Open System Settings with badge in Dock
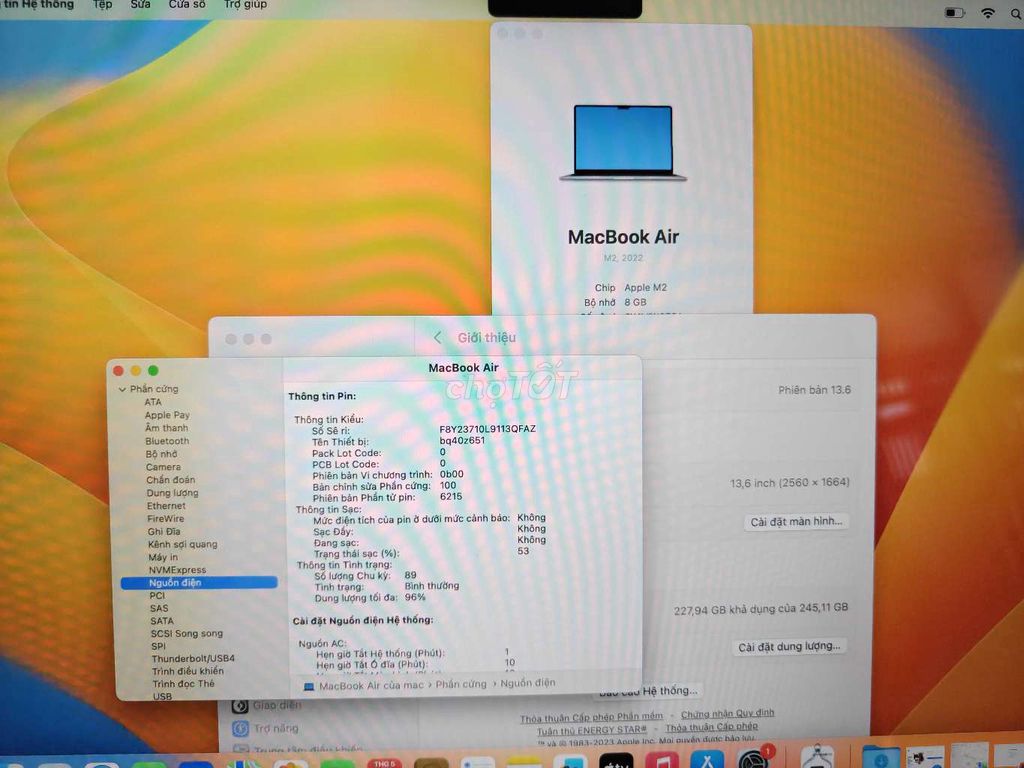The height and width of the screenshot is (768, 1024). tap(753, 758)
